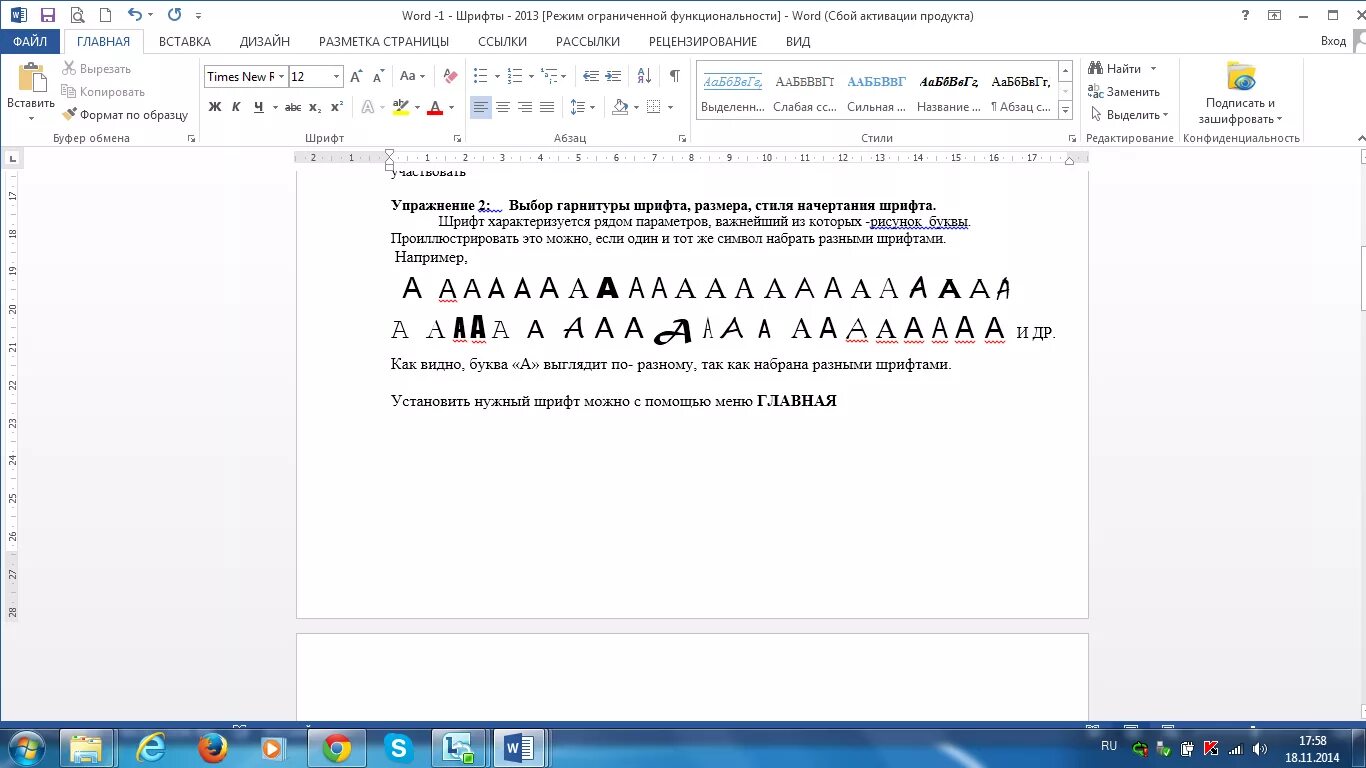Toggle left alignment button
This screenshot has width=1366, height=768.
481,107
